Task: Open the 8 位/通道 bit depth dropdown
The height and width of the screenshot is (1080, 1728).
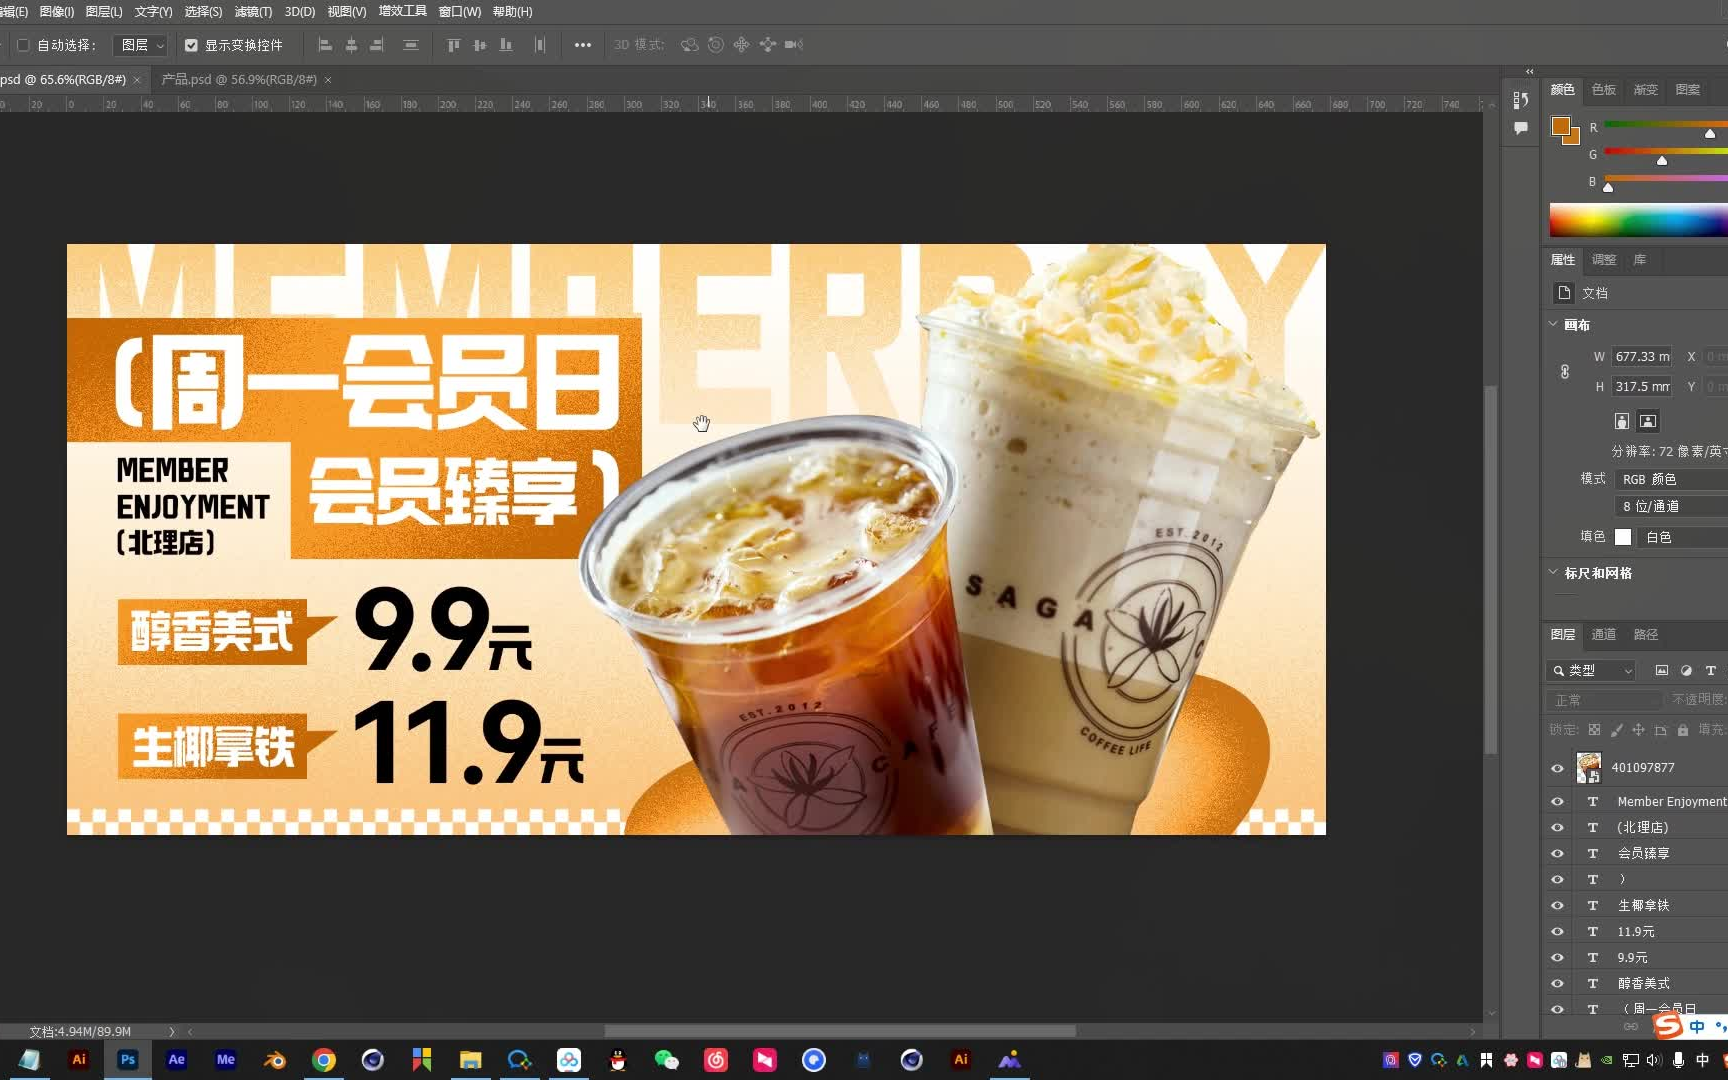Action: point(1671,506)
